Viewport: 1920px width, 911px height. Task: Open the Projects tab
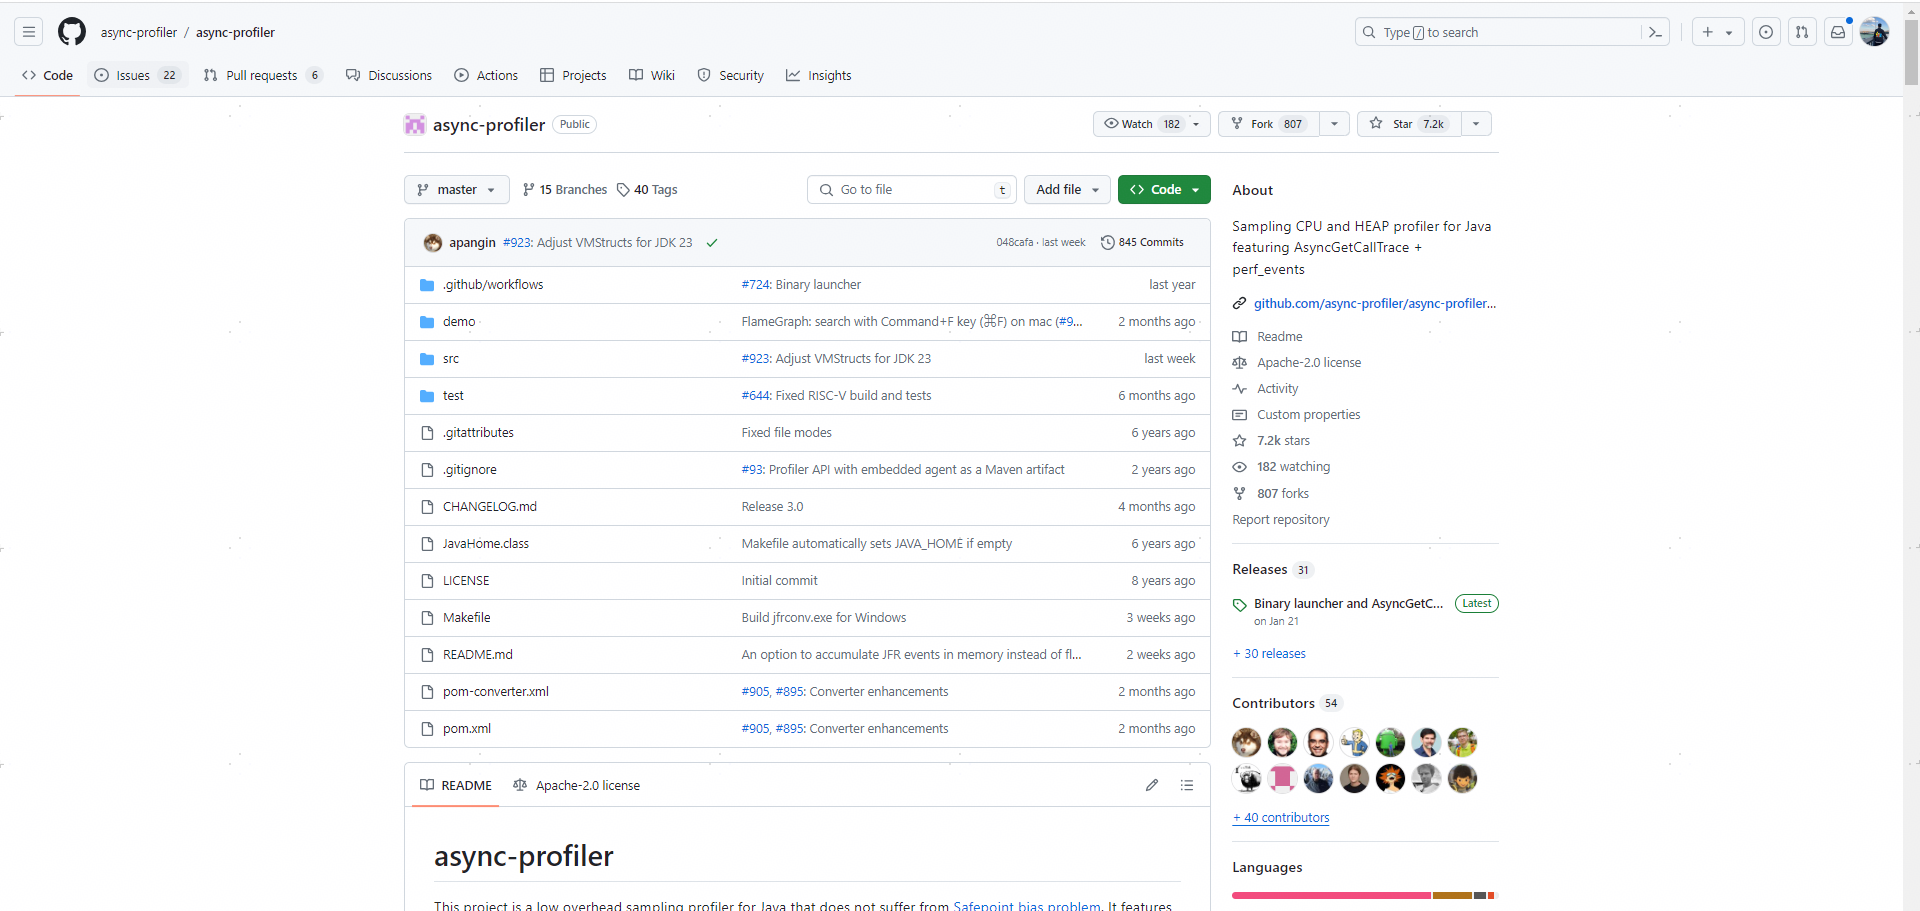(573, 75)
